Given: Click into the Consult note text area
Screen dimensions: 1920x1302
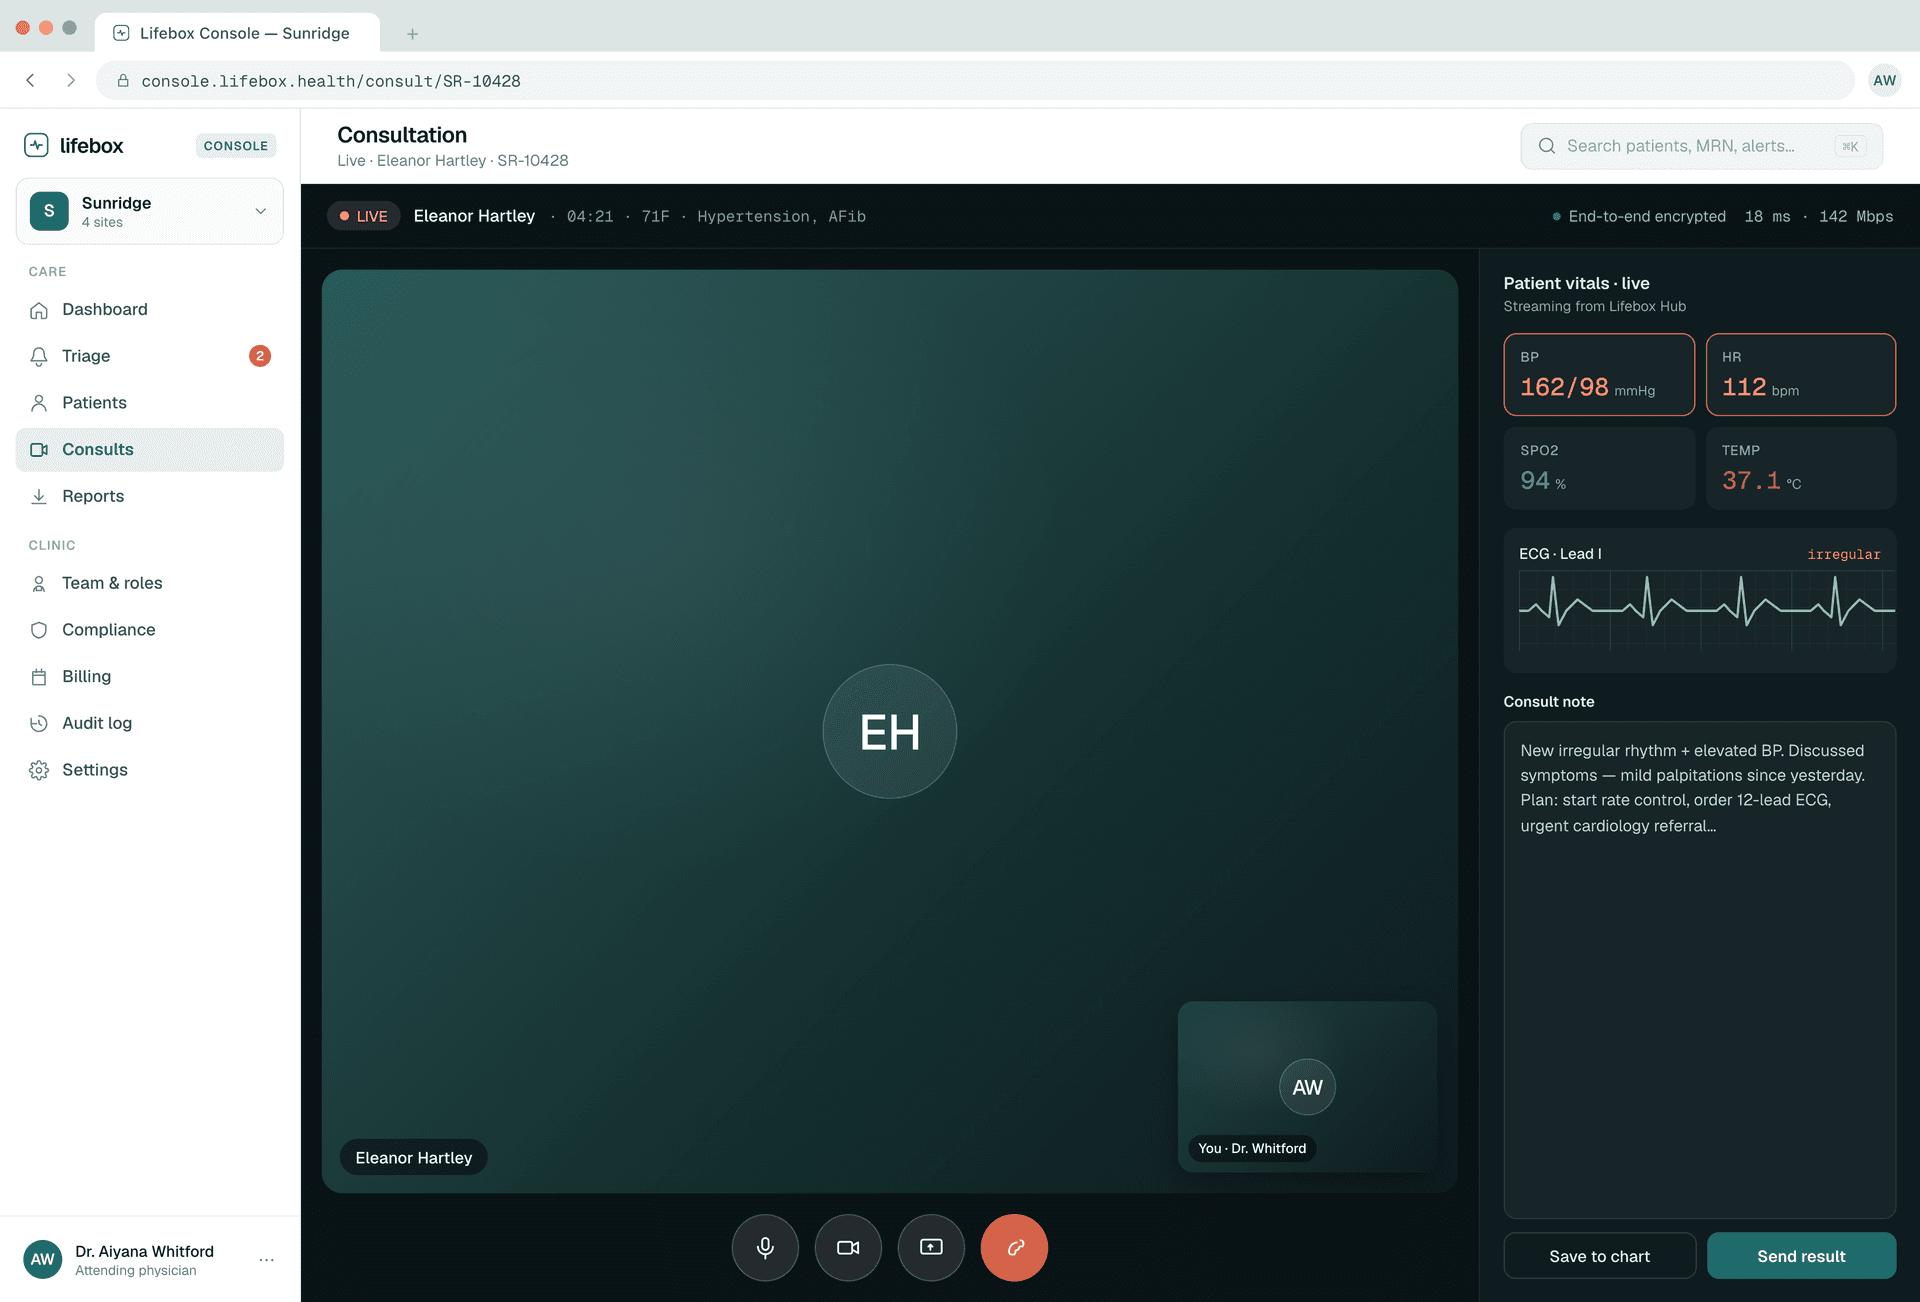Looking at the screenshot, I should [1700, 970].
